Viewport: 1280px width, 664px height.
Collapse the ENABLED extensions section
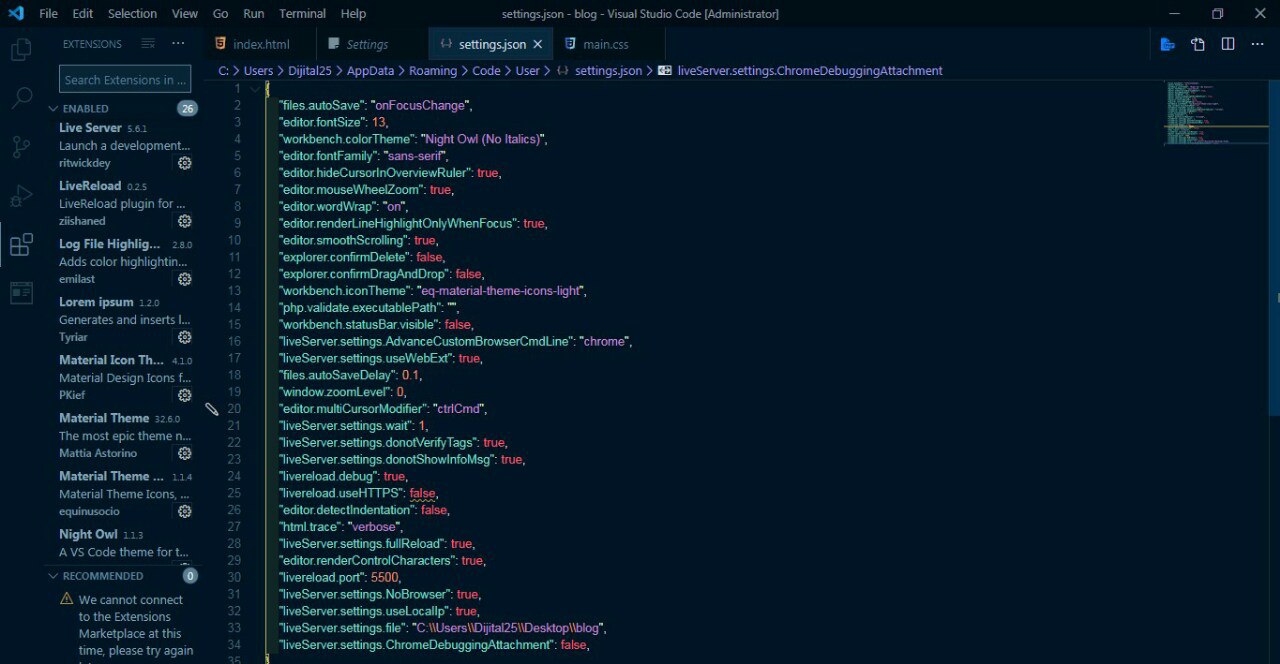click(x=53, y=108)
